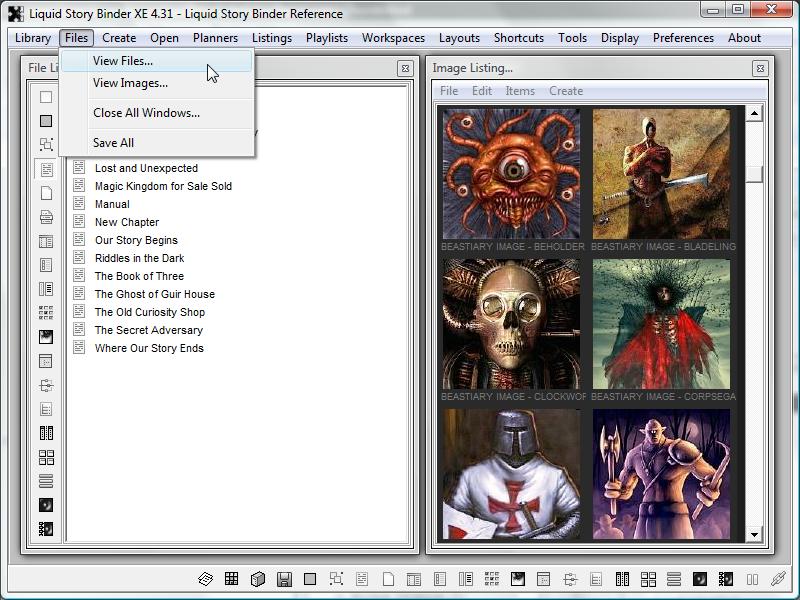This screenshot has height=600, width=800.
Task: Click the printer icon in File Listing sidebar
Action: [x=46, y=217]
